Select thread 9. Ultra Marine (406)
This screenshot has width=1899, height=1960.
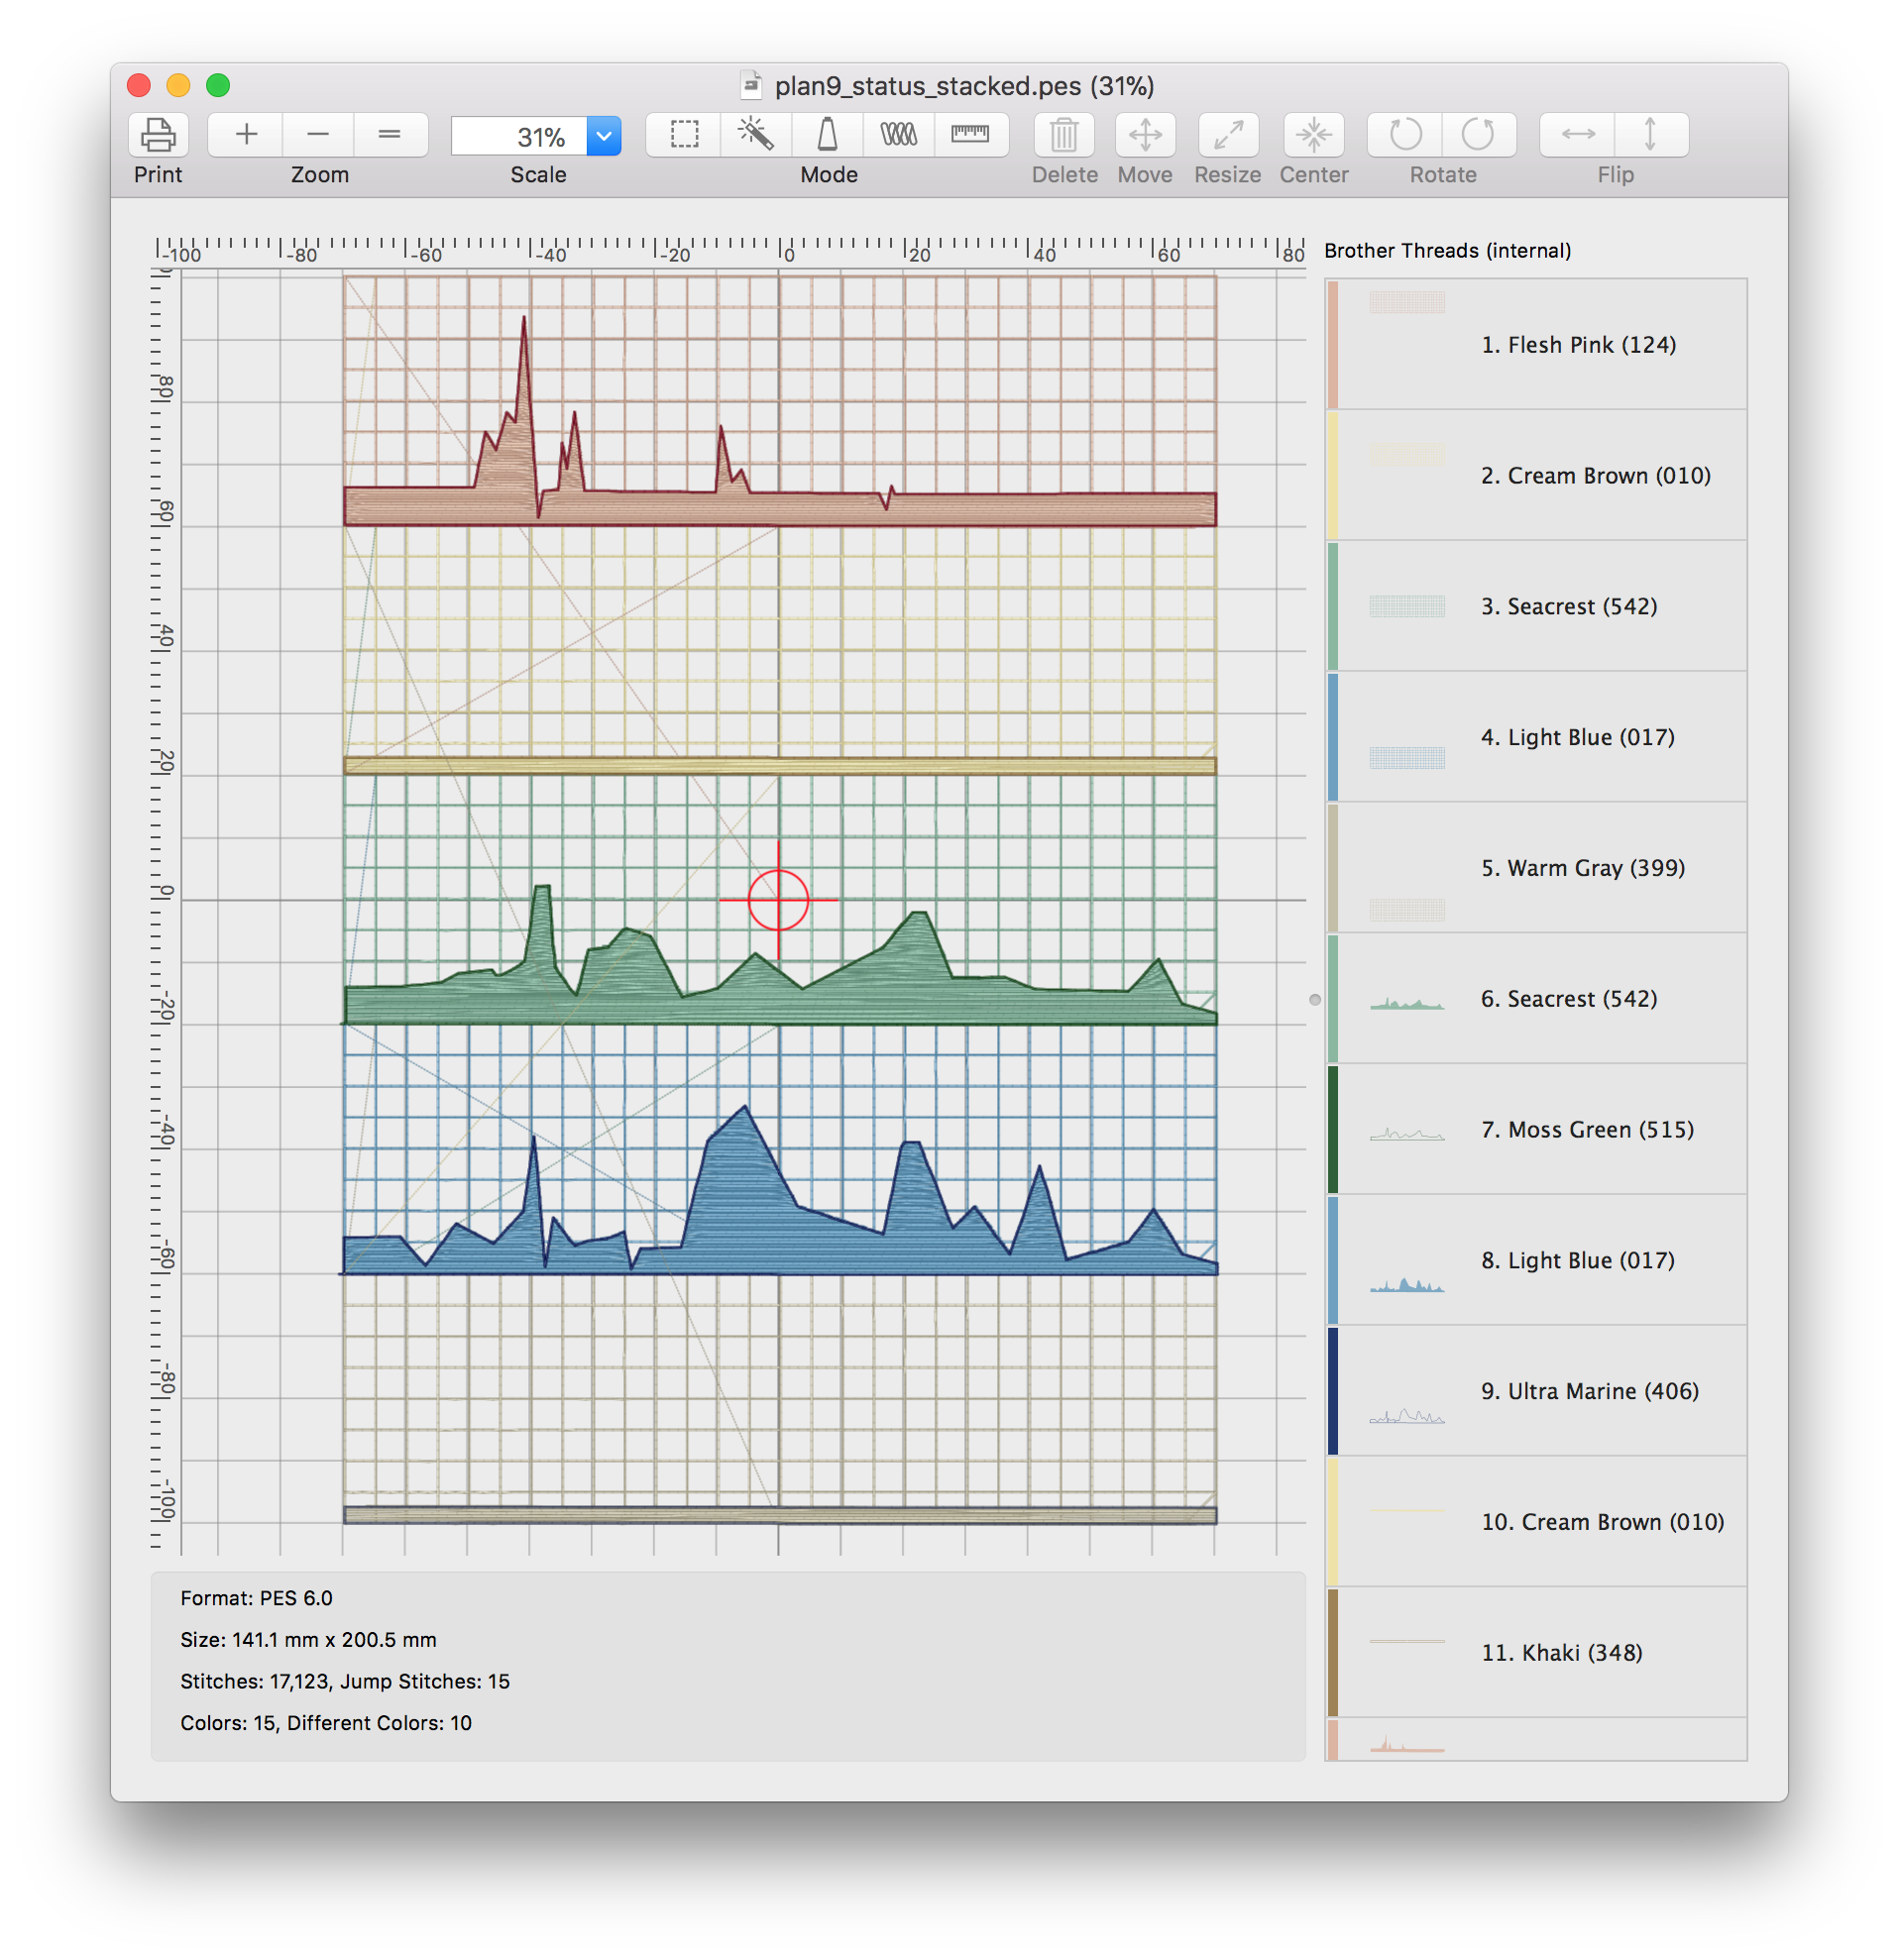coord(1536,1392)
